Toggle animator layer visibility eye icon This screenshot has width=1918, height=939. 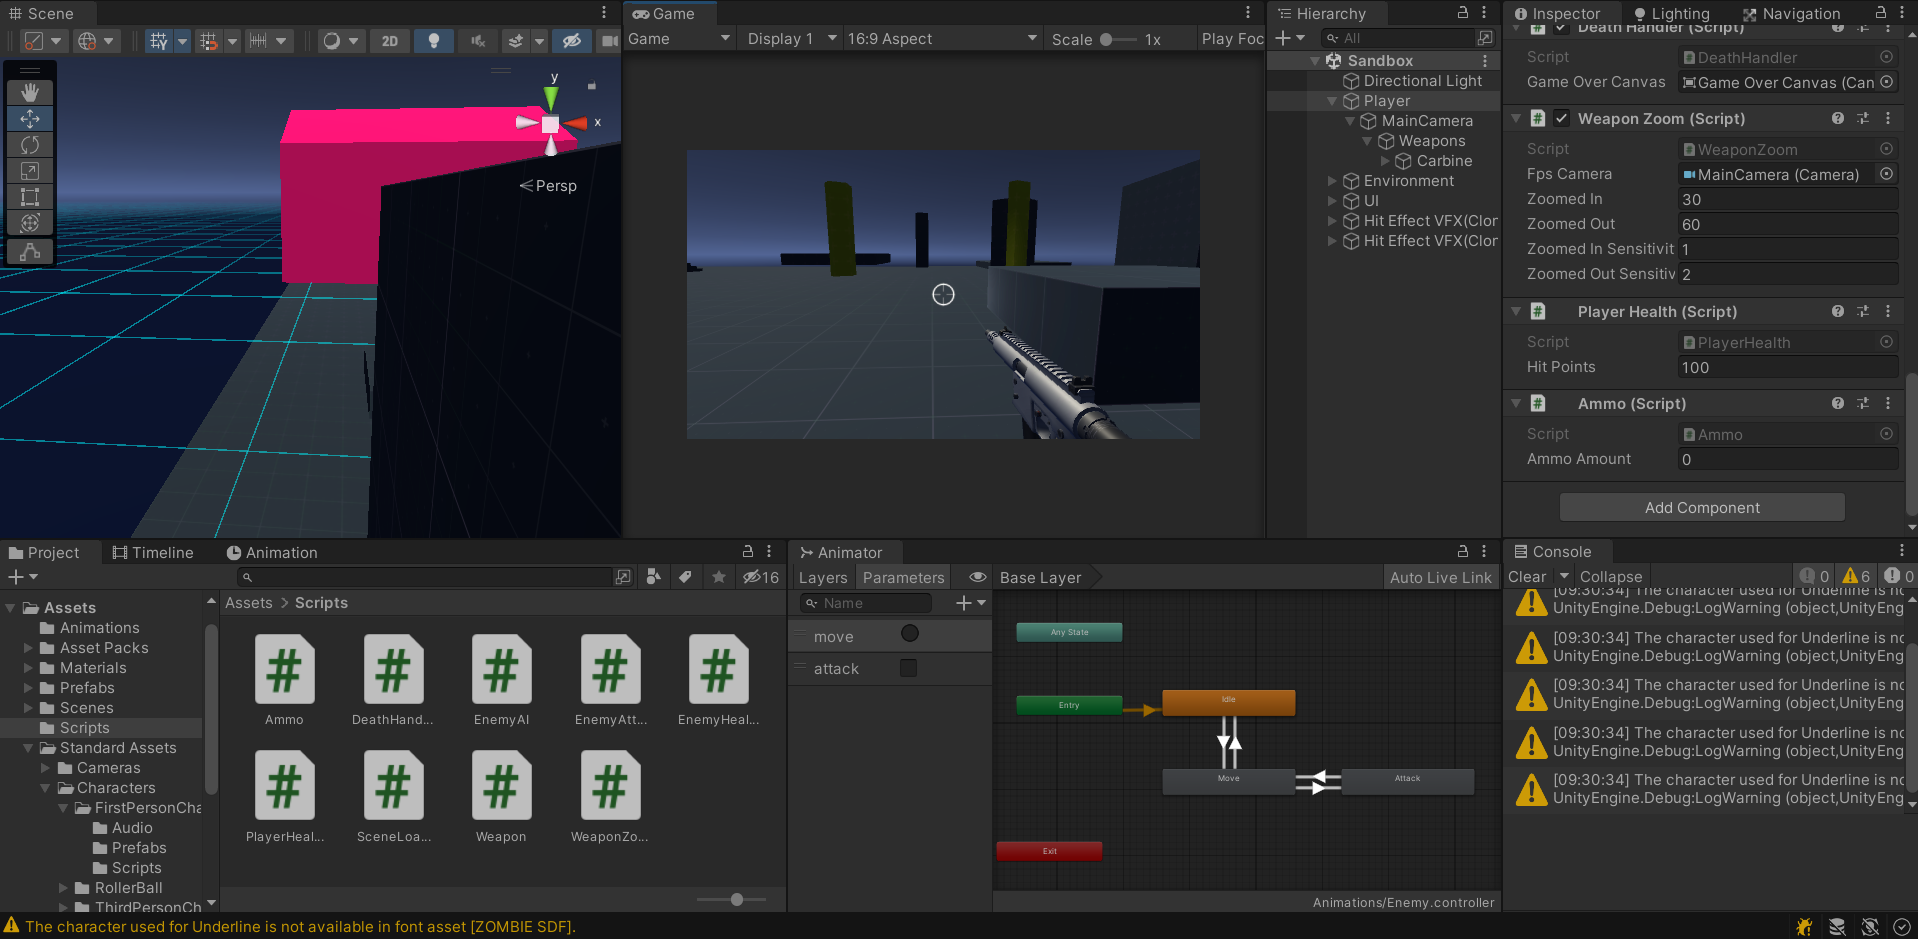[977, 577]
